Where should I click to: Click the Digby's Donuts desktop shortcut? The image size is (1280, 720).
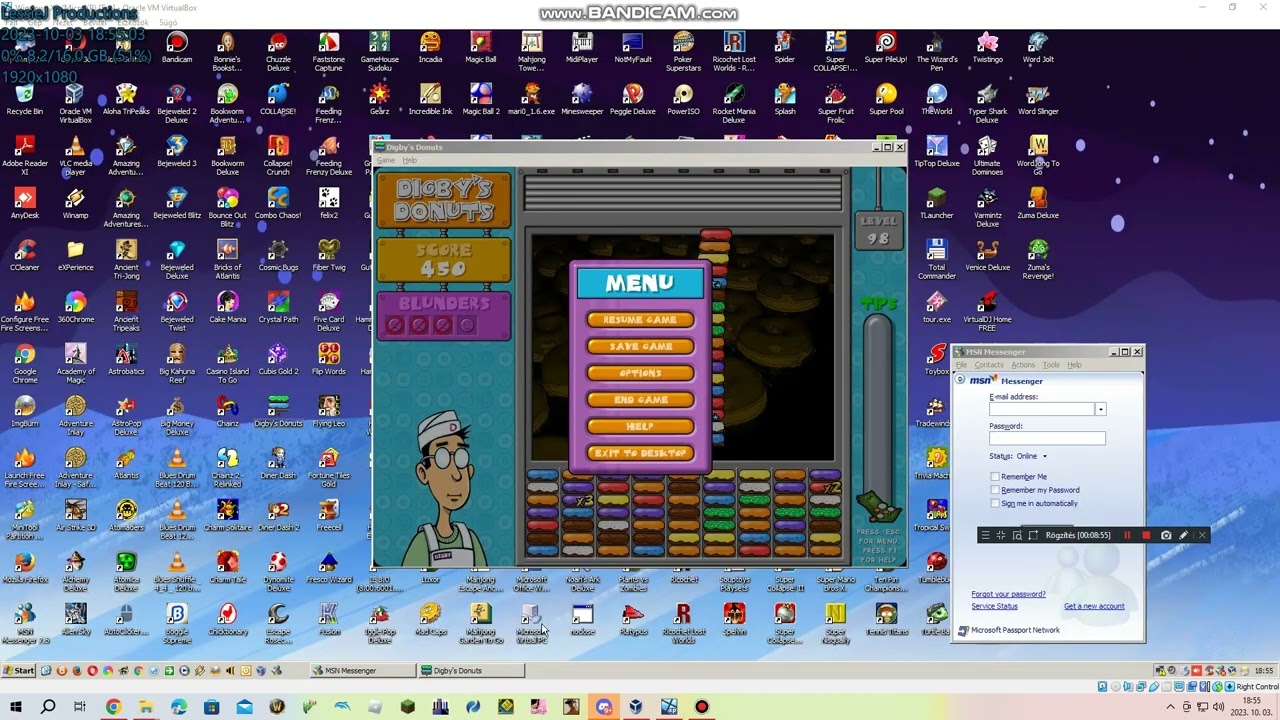[278, 412]
